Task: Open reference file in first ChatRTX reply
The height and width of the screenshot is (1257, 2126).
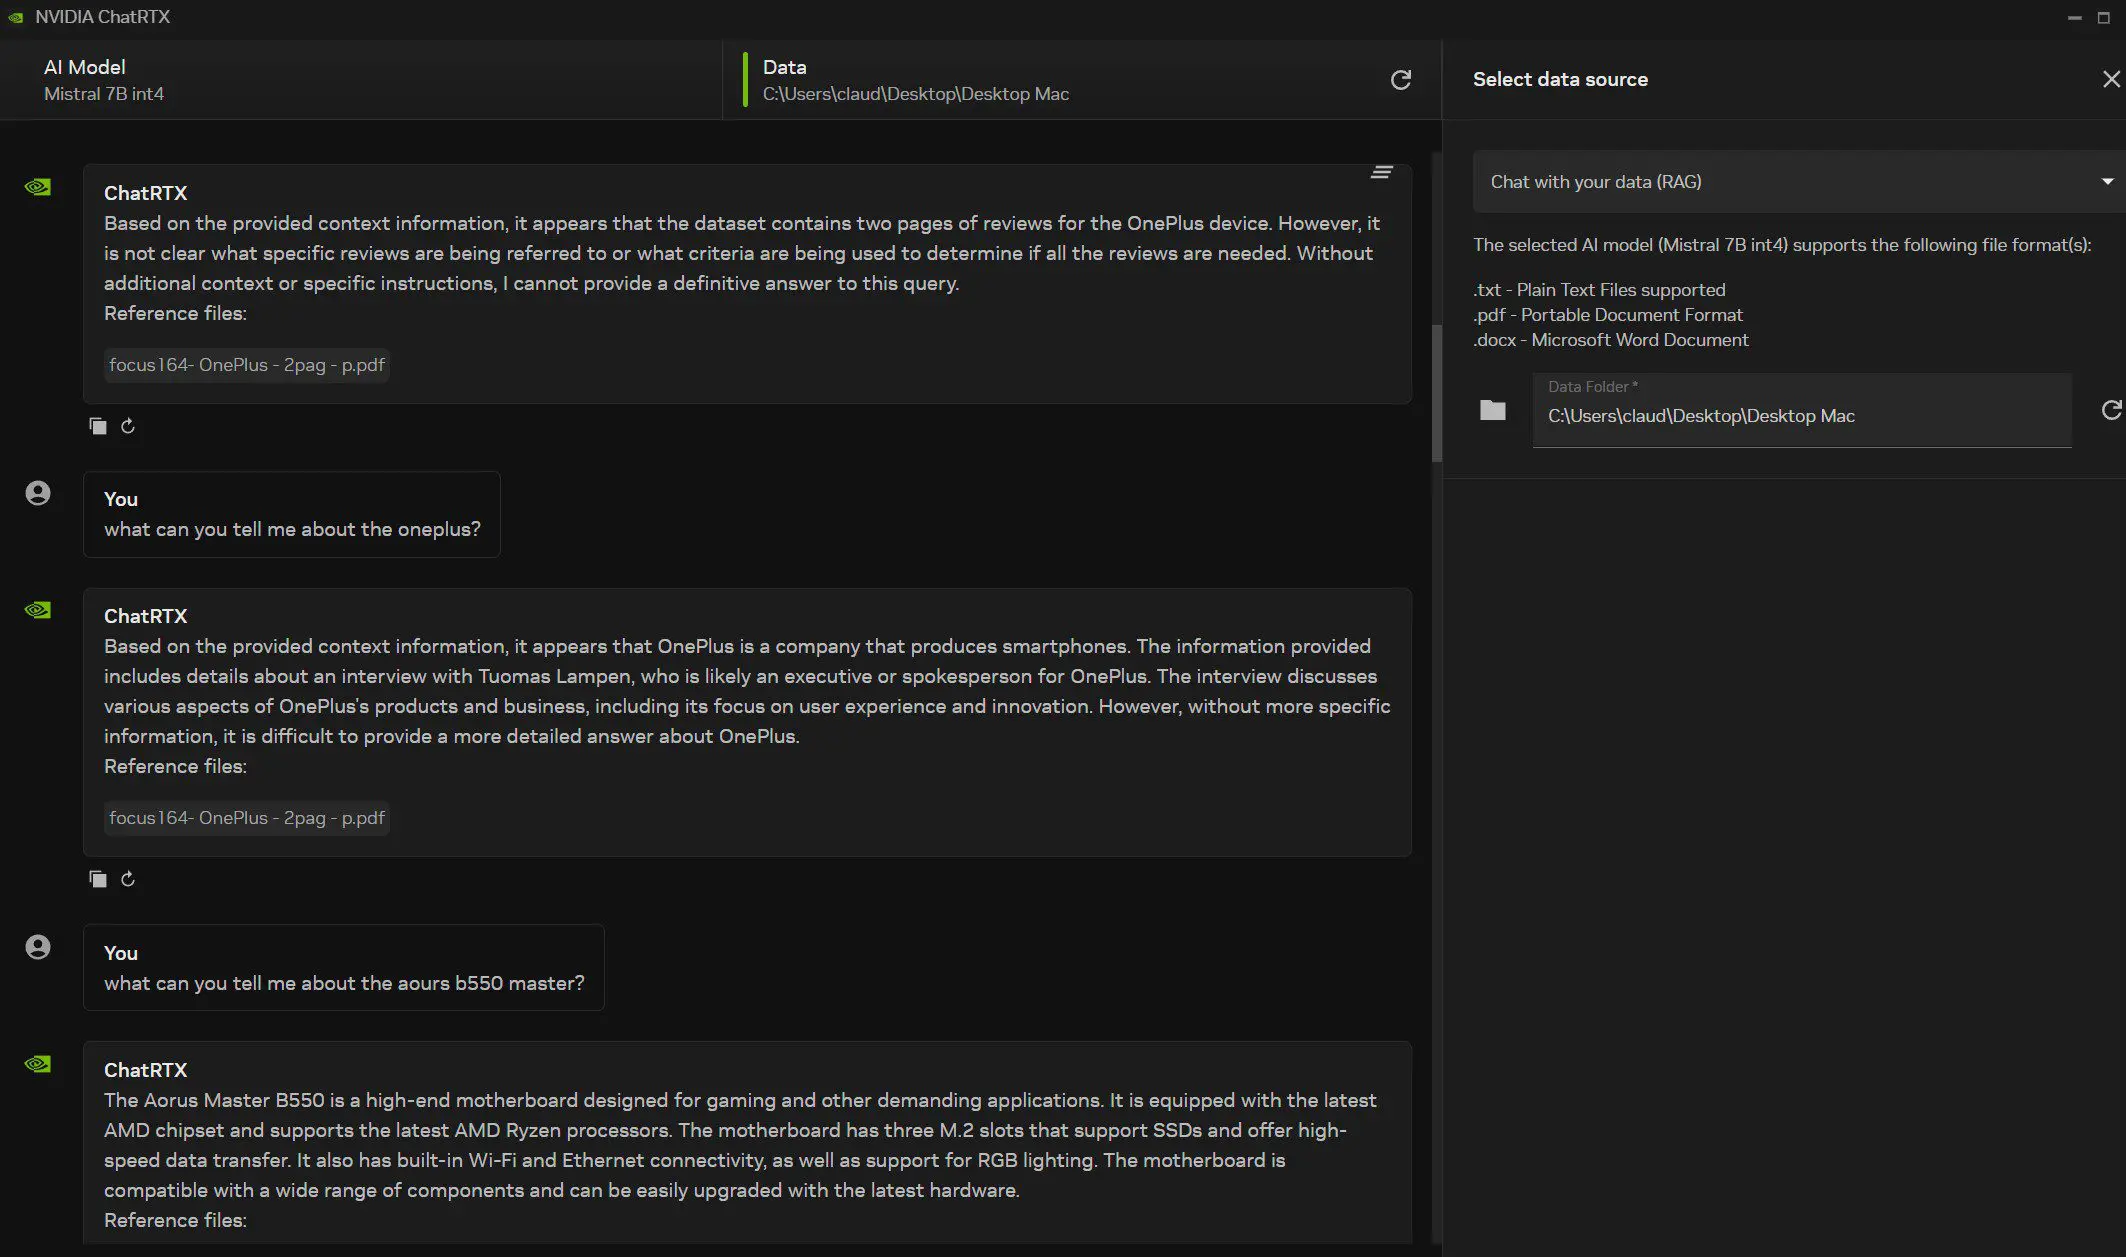Action: click(246, 365)
